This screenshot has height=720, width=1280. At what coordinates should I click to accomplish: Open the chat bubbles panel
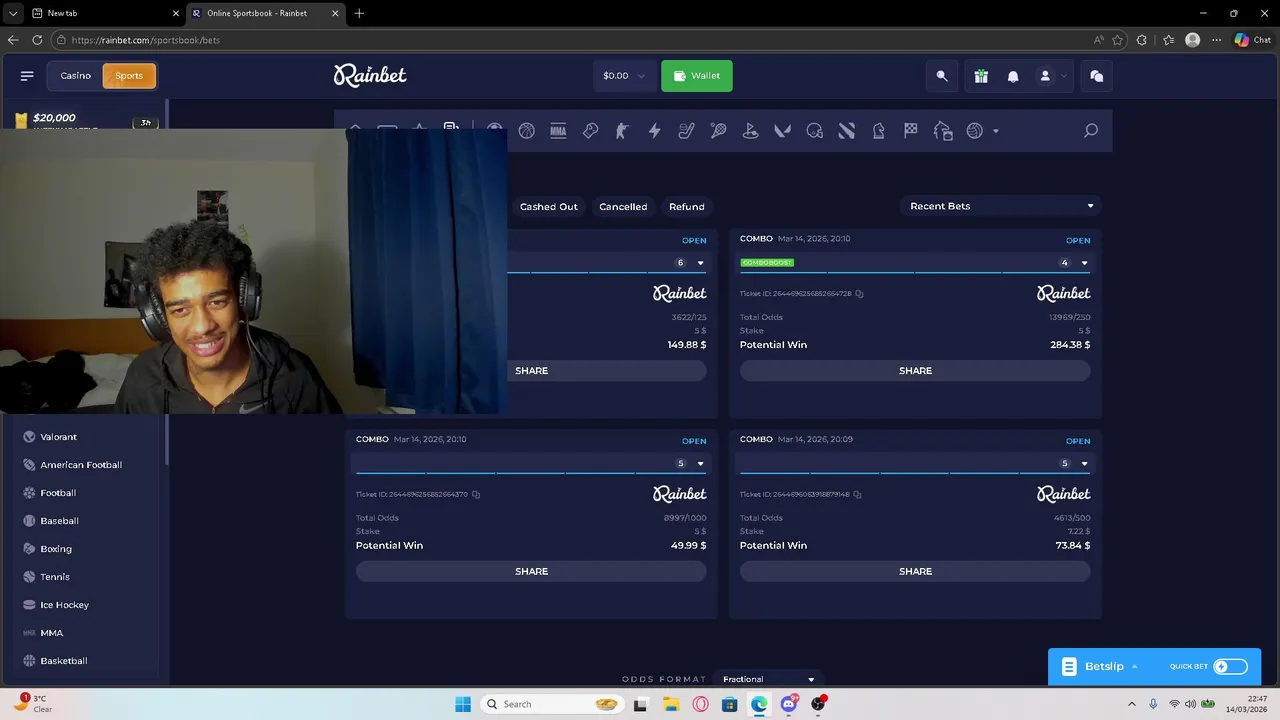[1097, 76]
